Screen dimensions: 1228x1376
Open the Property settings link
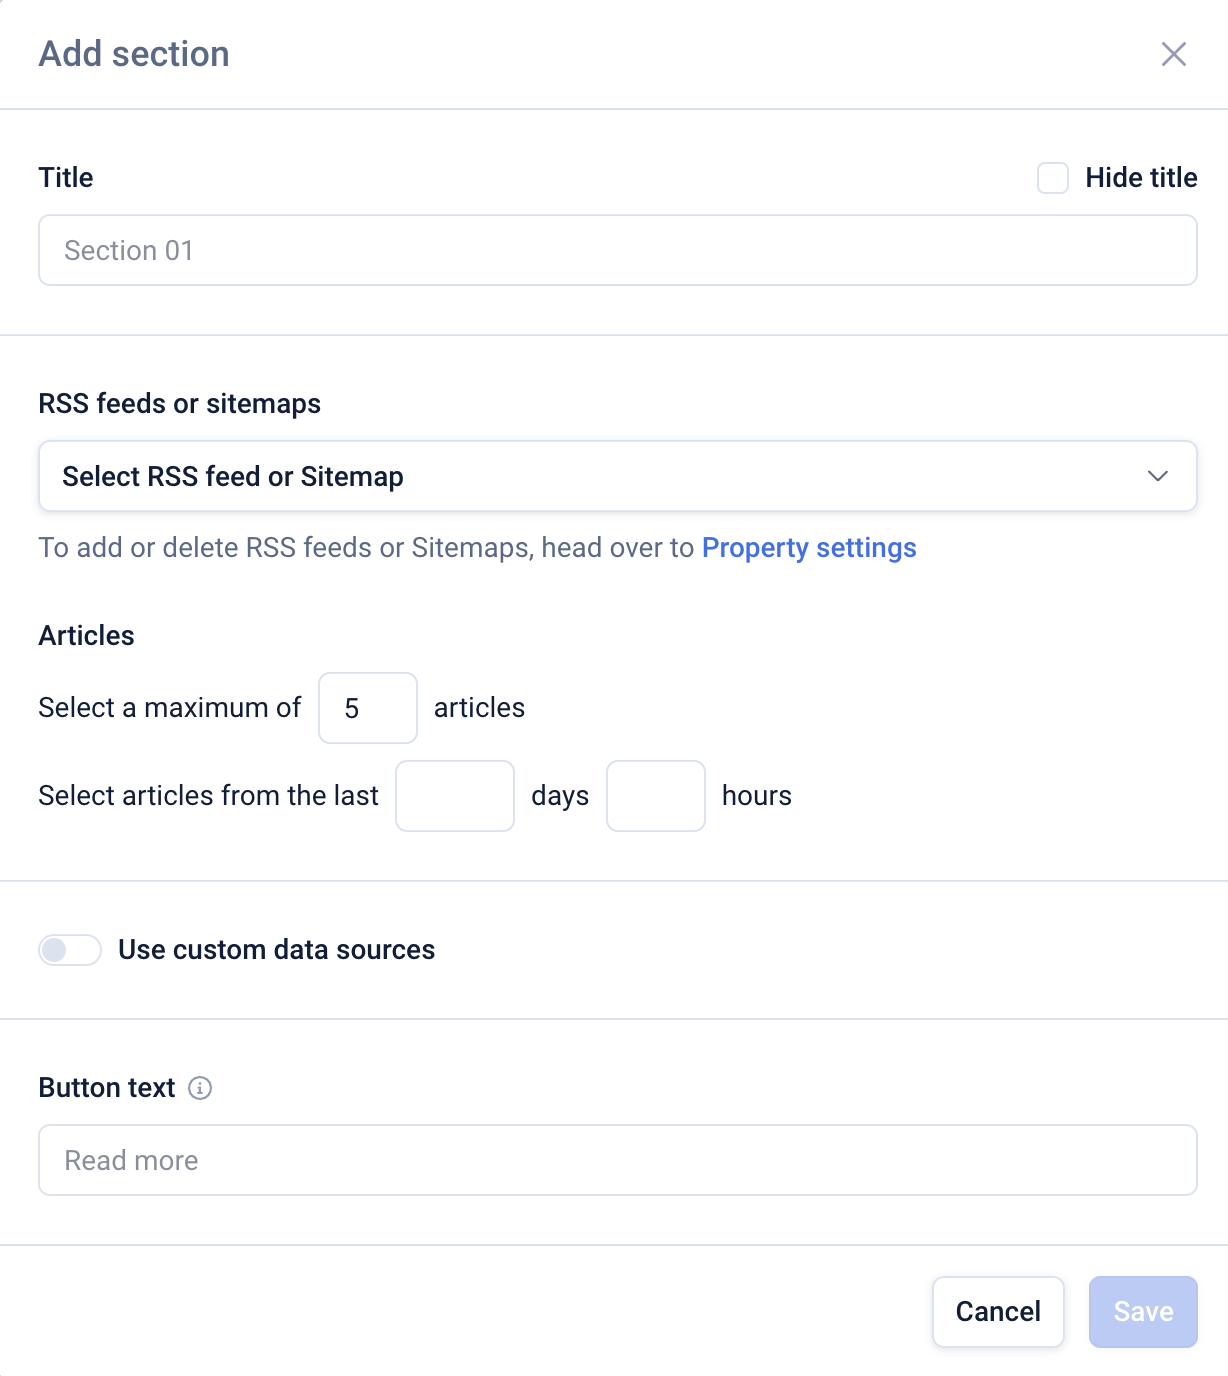pos(809,548)
